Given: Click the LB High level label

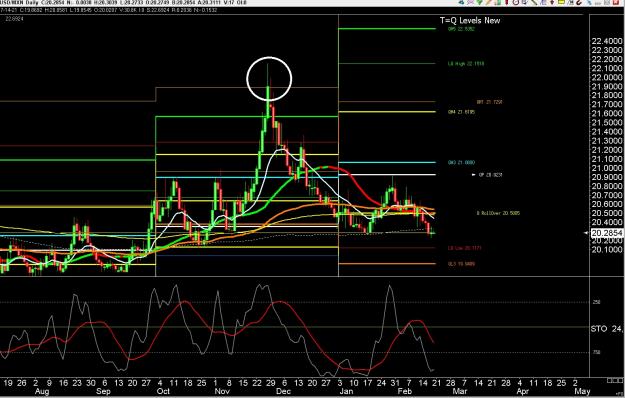Looking at the screenshot, I should tap(466, 63).
